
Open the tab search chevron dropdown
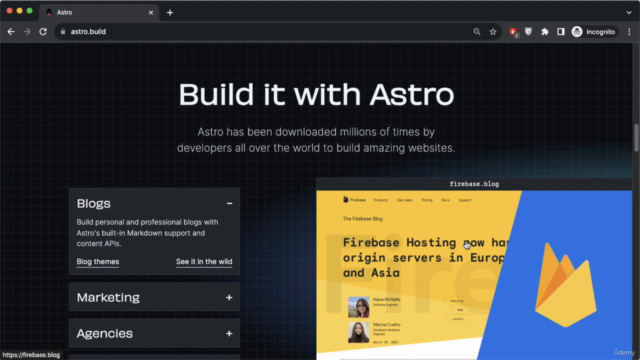[x=629, y=13]
